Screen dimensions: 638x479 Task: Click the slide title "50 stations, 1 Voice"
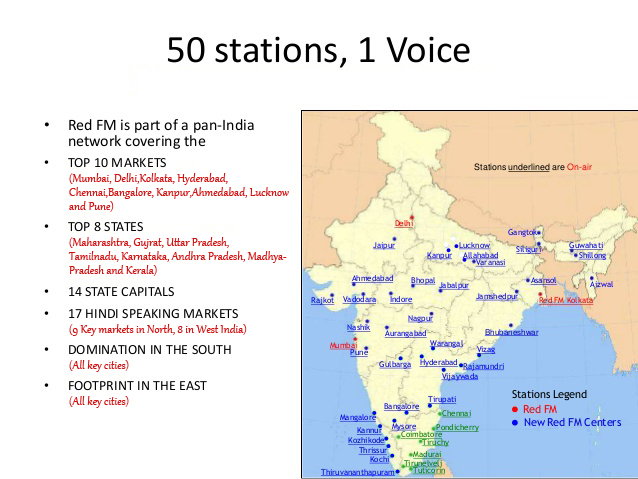318,50
